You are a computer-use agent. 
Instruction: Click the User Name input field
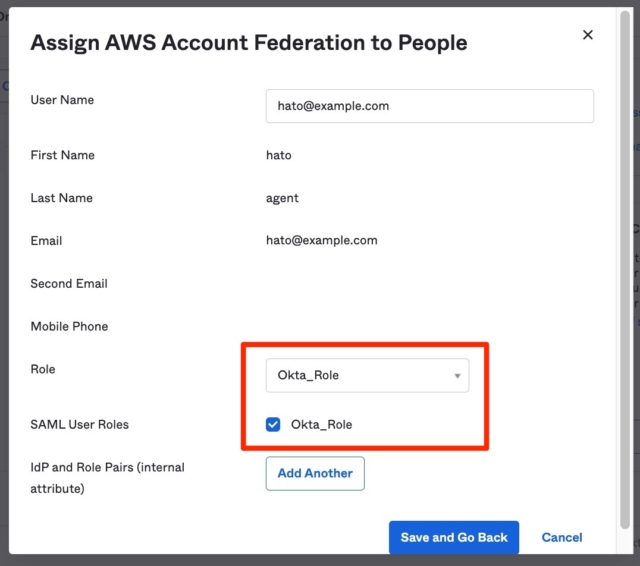click(430, 106)
